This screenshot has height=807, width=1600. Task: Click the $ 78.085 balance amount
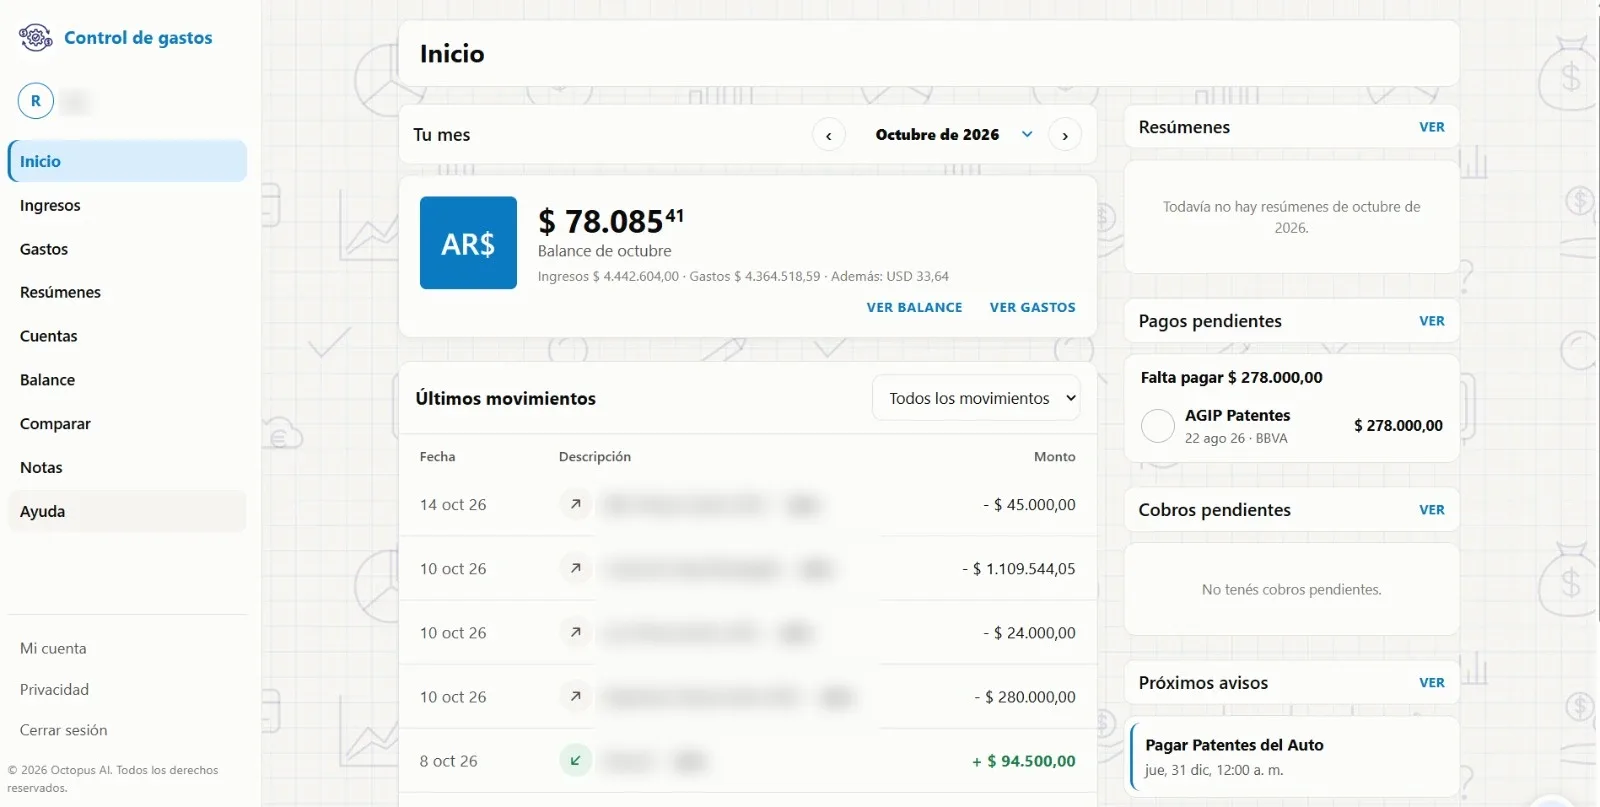pyautogui.click(x=611, y=220)
